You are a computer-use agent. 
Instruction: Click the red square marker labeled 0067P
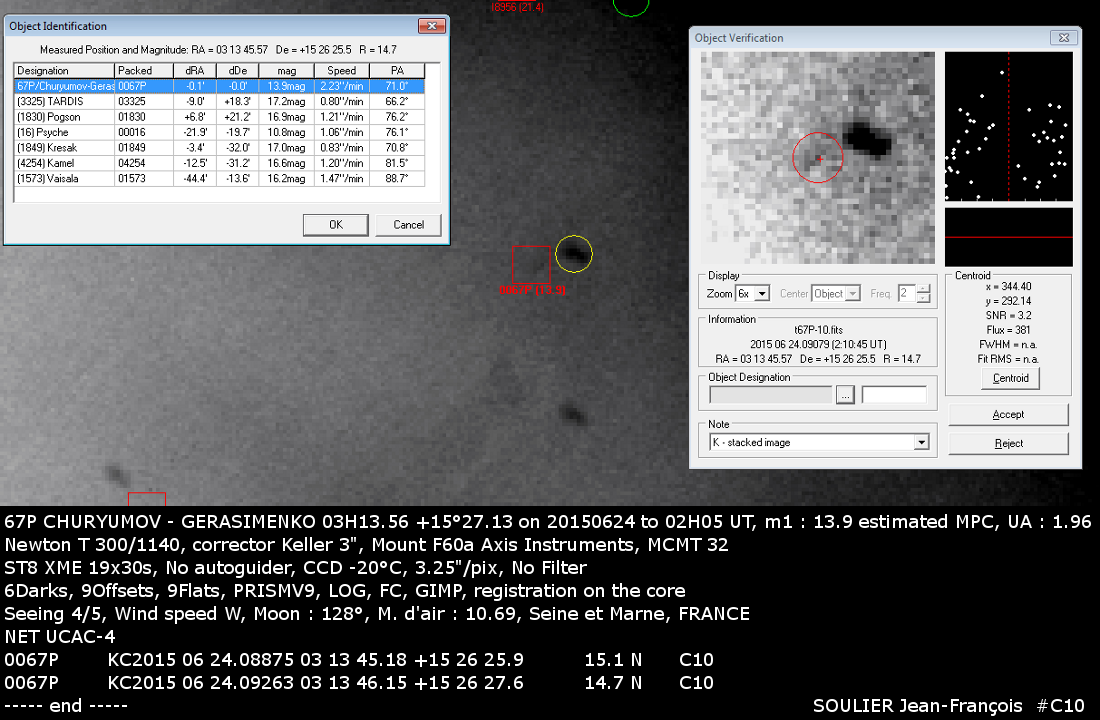(531, 265)
